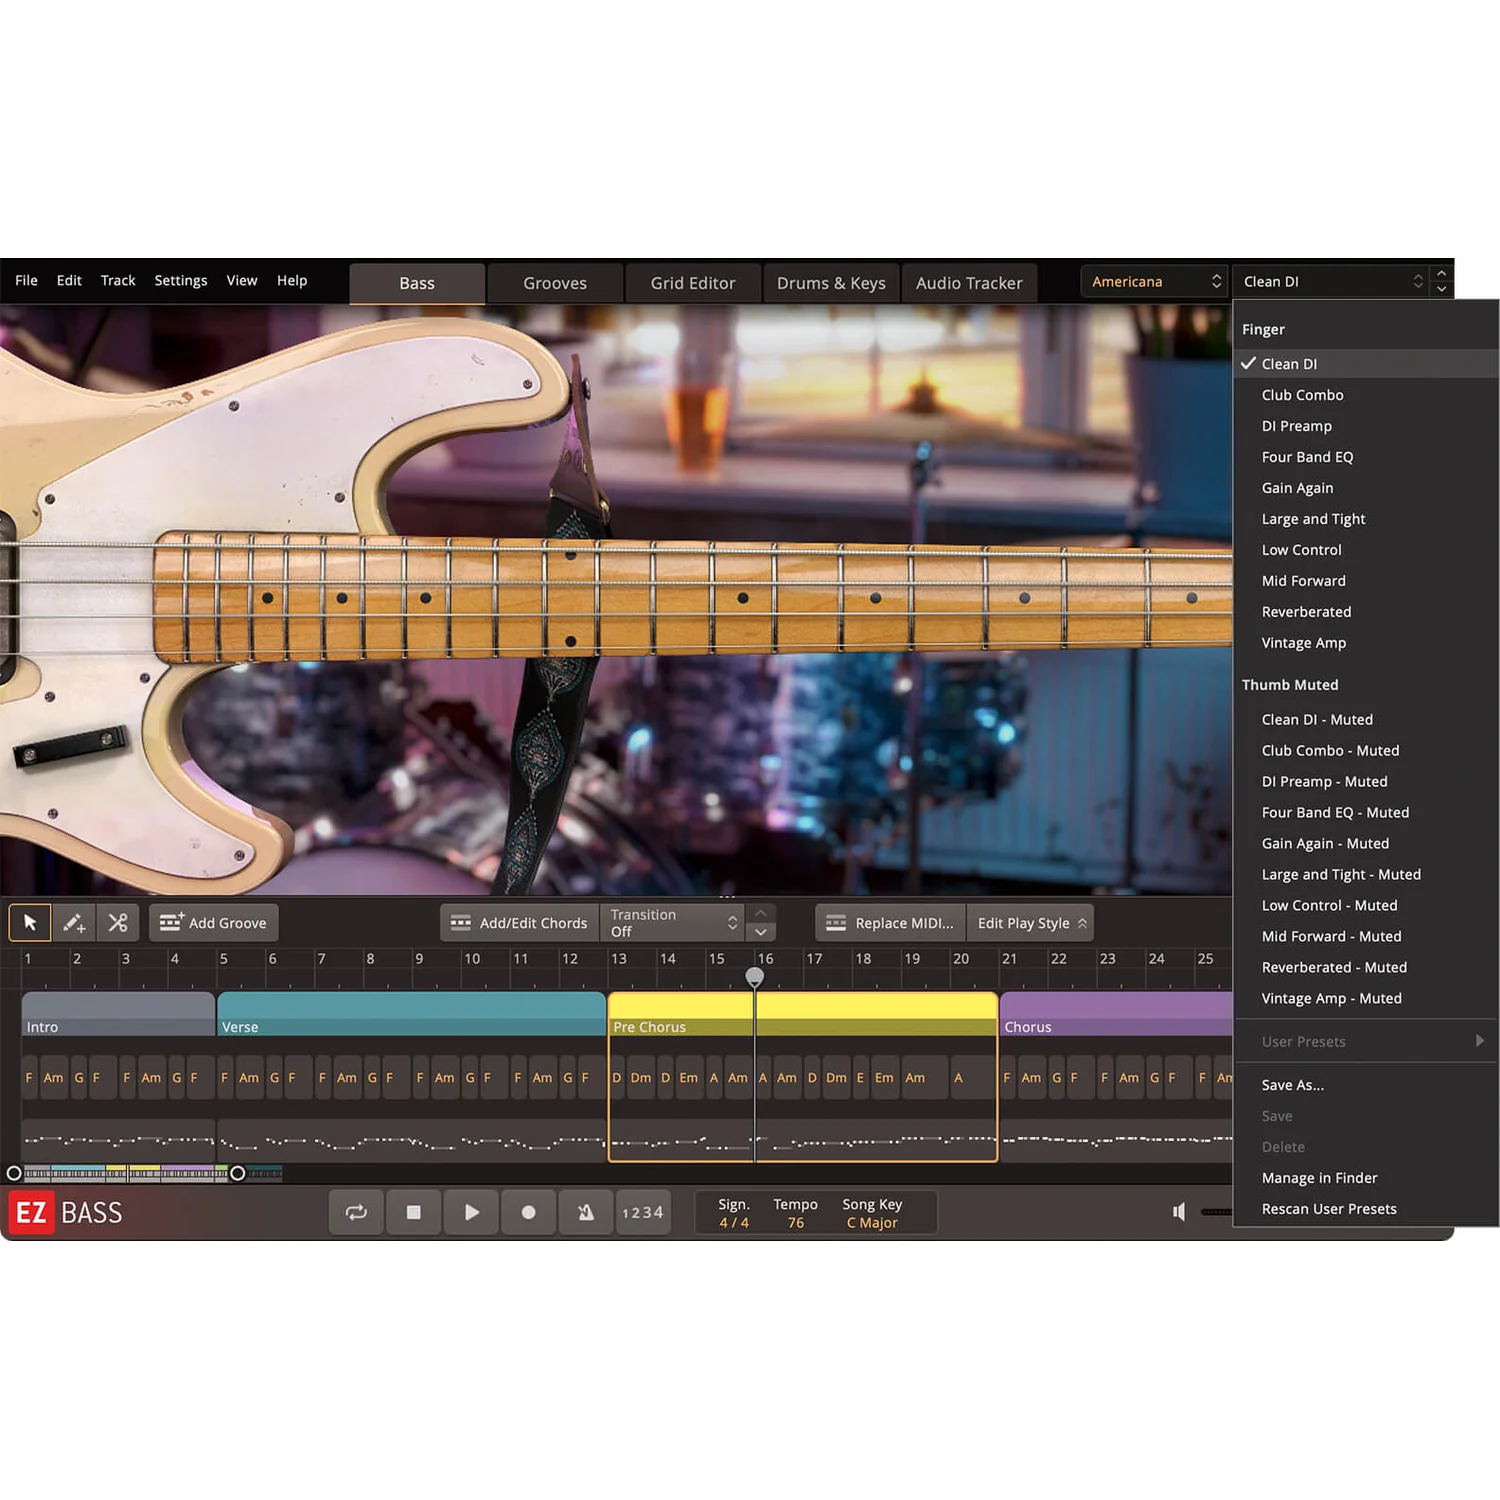Select the DI Preamp preset
The image size is (1500, 1500).
pos(1366,426)
